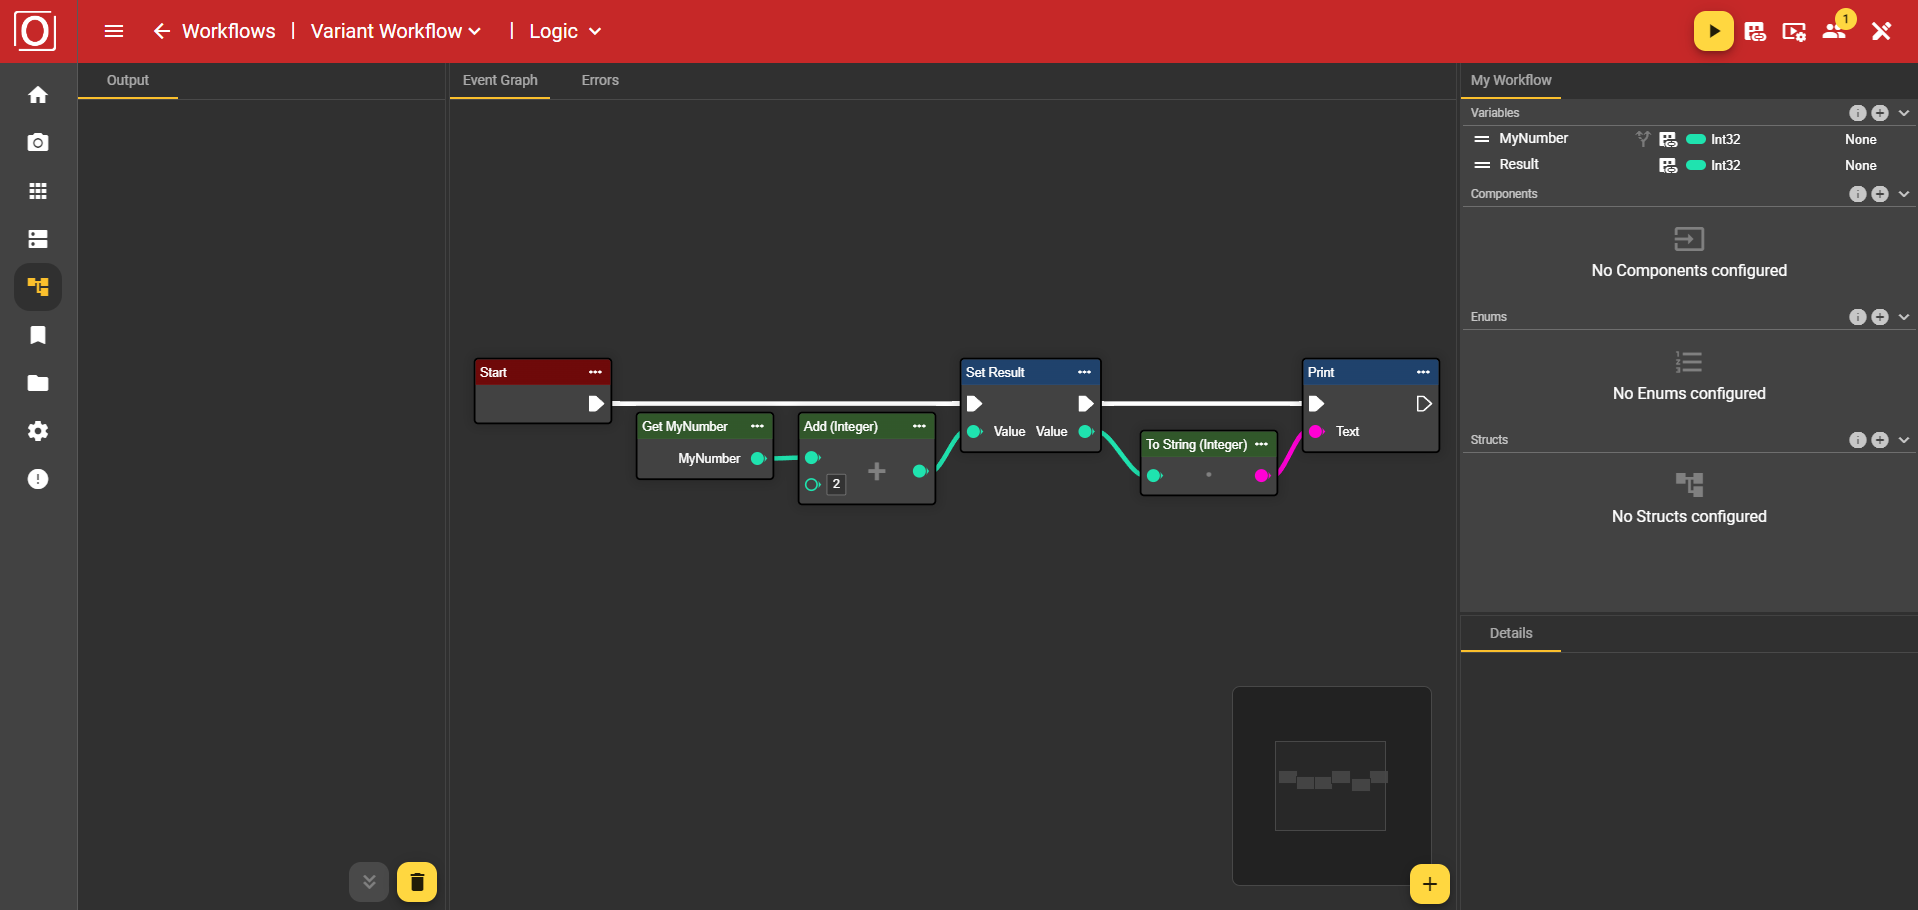This screenshot has height=910, width=1918.
Task: Collapse the Variables section
Action: 1901,112
